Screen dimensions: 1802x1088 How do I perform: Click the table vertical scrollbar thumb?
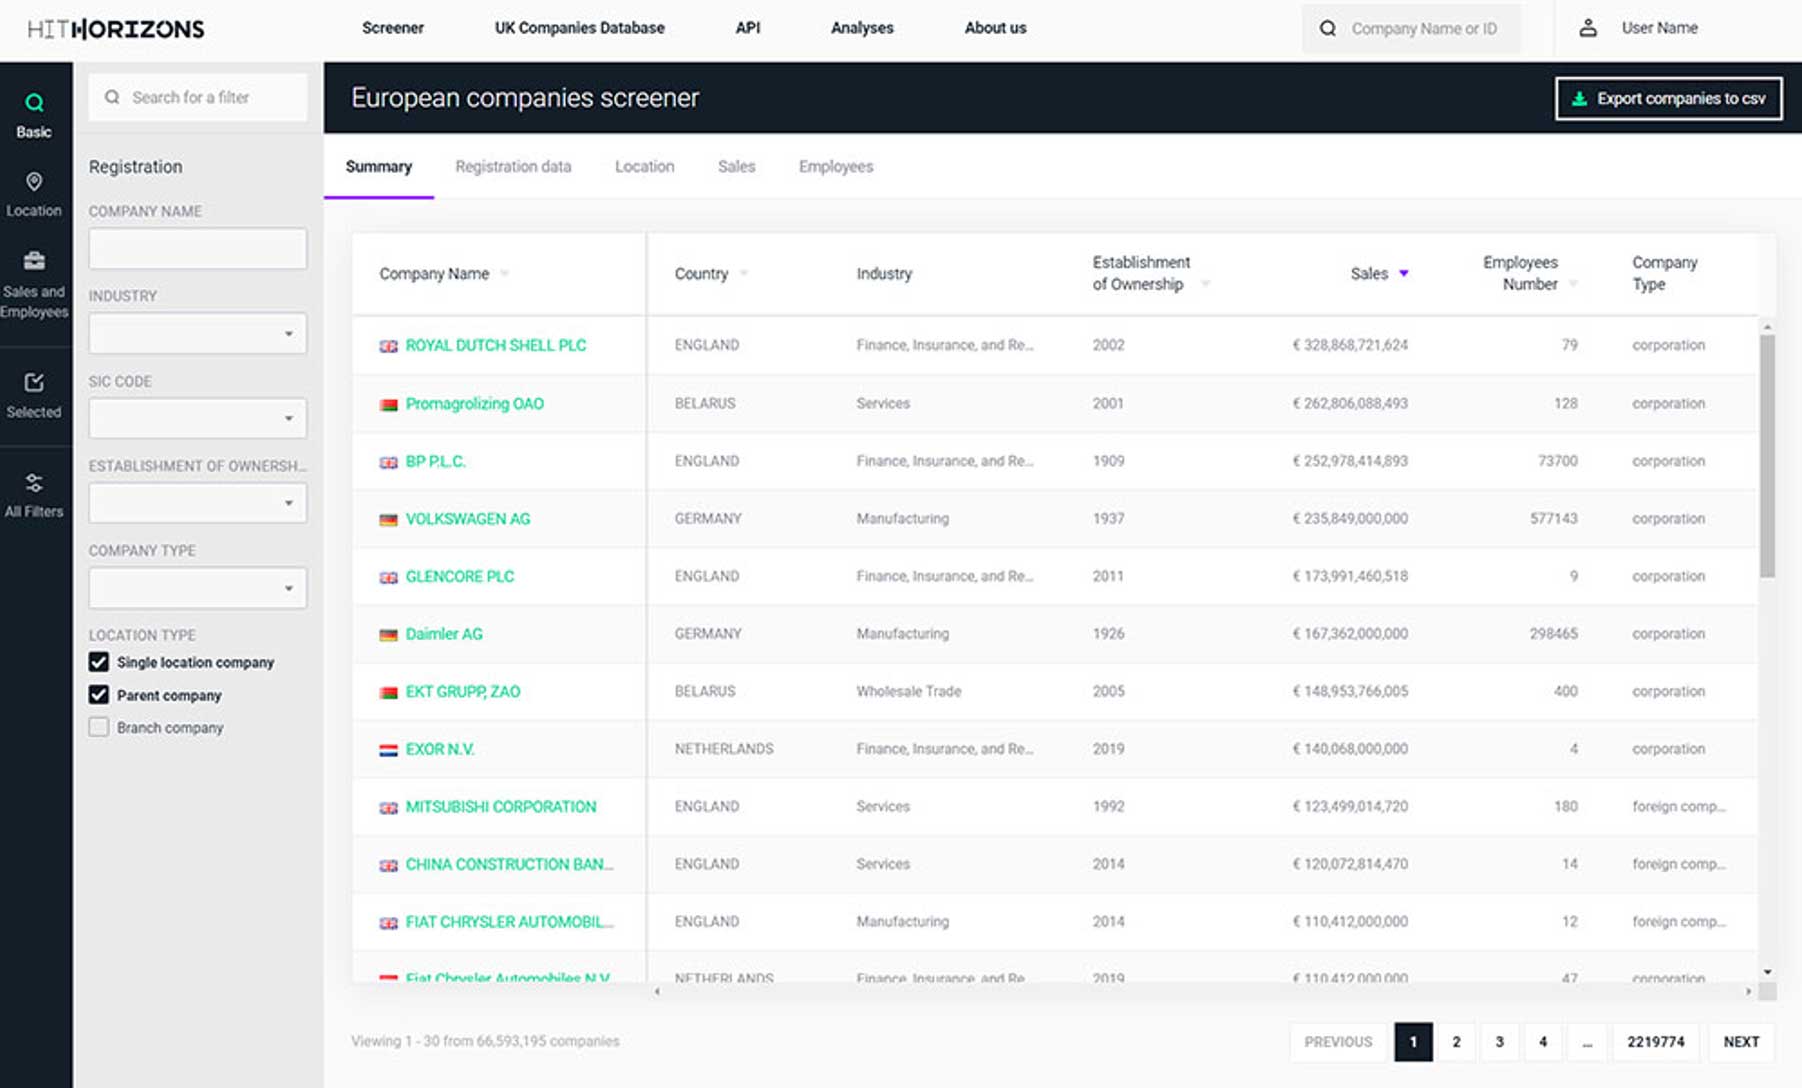(x=1767, y=456)
